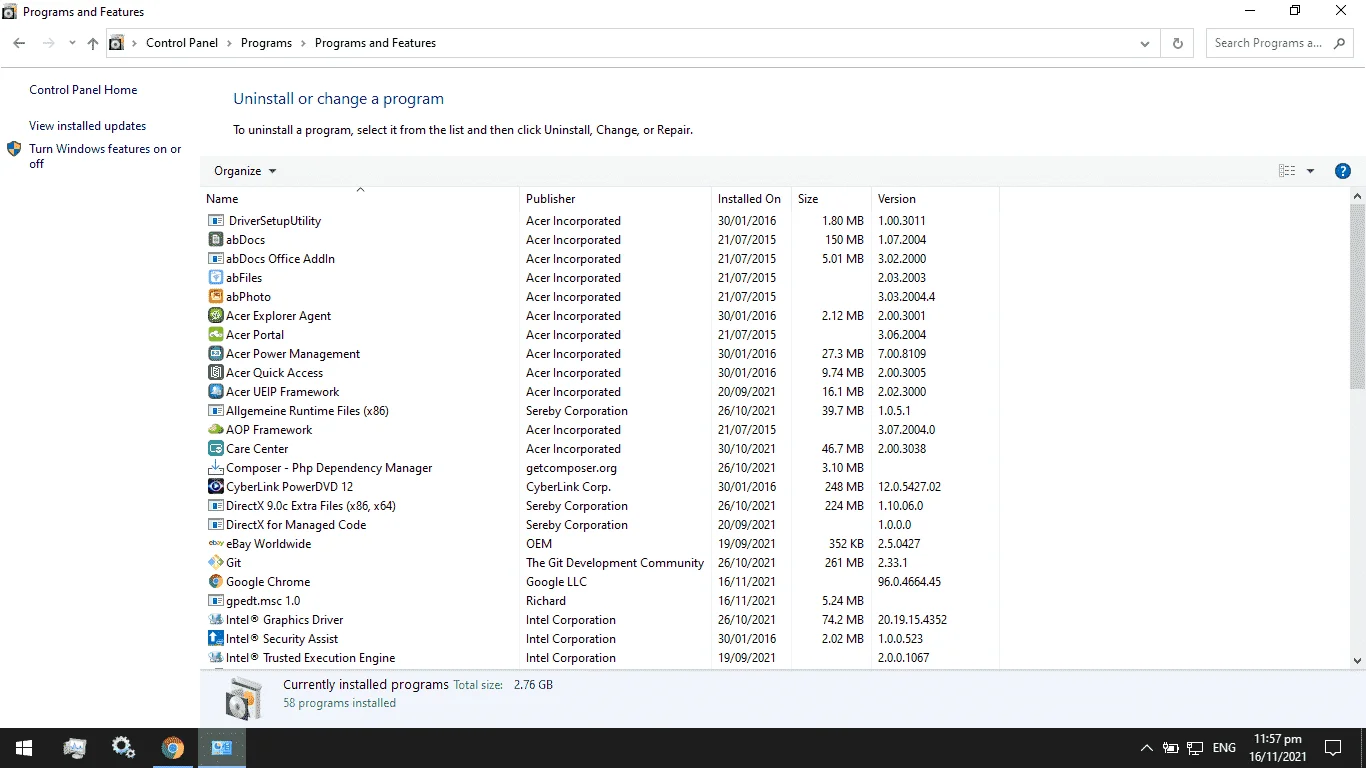Click the 58 programs installed text
The image size is (1366, 768).
tap(339, 703)
